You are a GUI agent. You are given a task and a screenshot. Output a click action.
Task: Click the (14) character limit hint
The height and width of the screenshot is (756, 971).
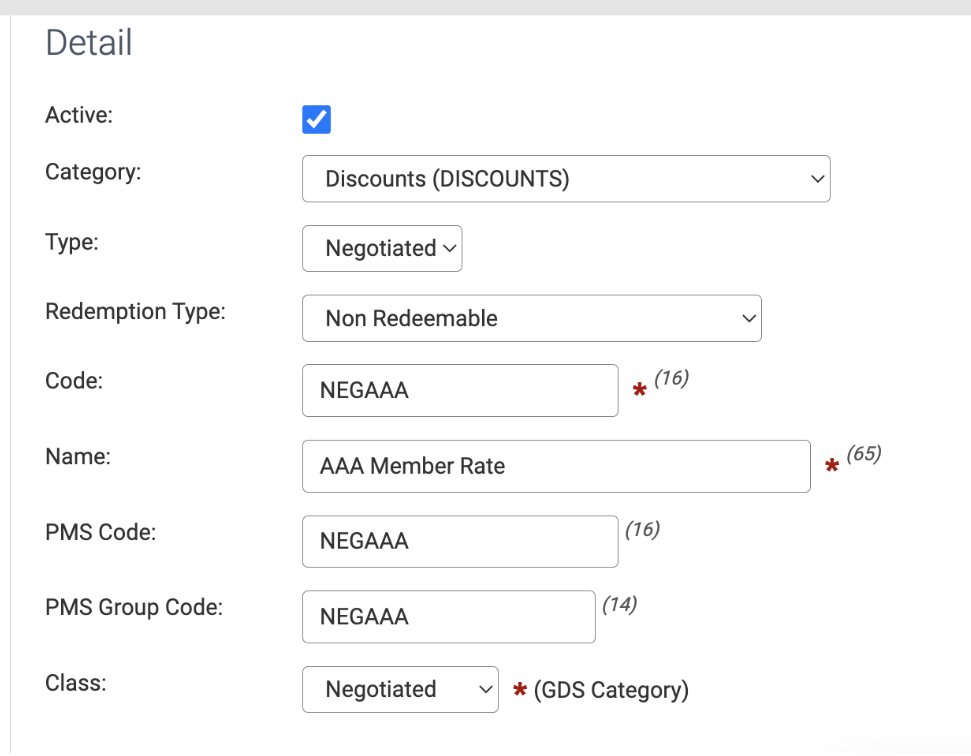coord(620,604)
